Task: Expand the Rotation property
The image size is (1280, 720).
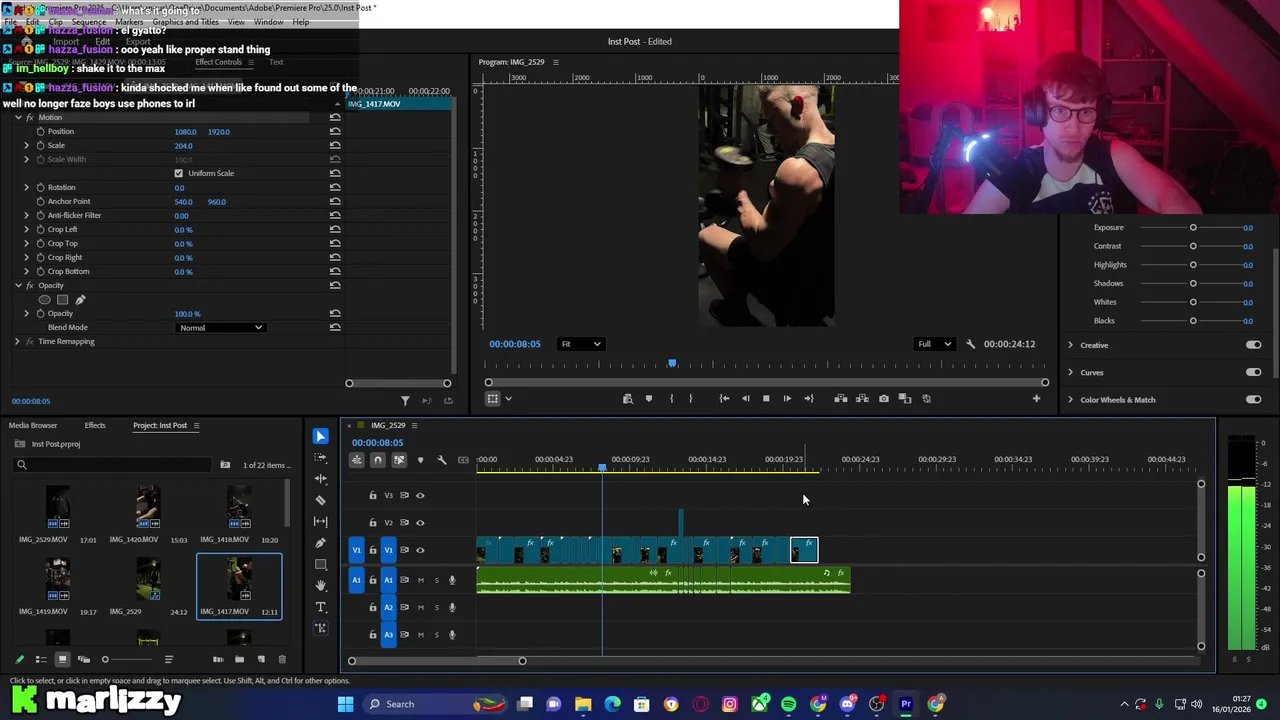Action: tap(27, 188)
